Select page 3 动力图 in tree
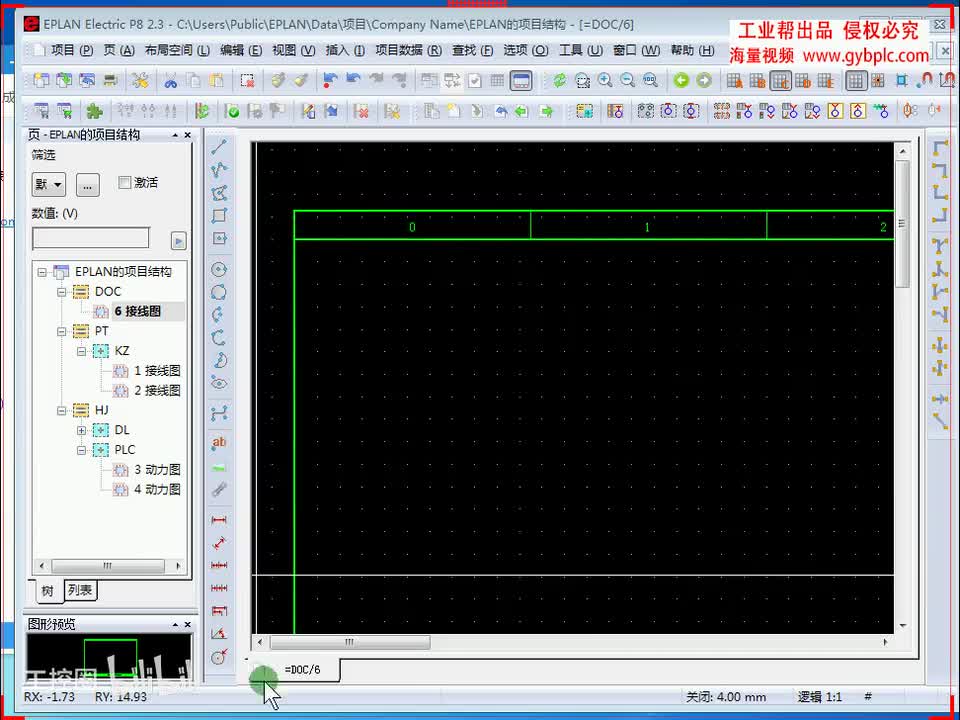The width and height of the screenshot is (960, 720). 157,470
